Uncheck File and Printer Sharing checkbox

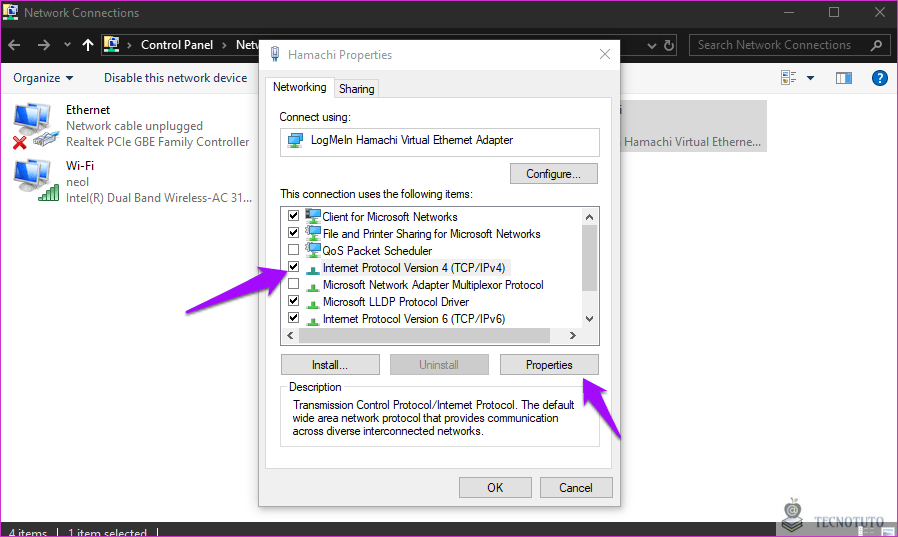tap(293, 232)
